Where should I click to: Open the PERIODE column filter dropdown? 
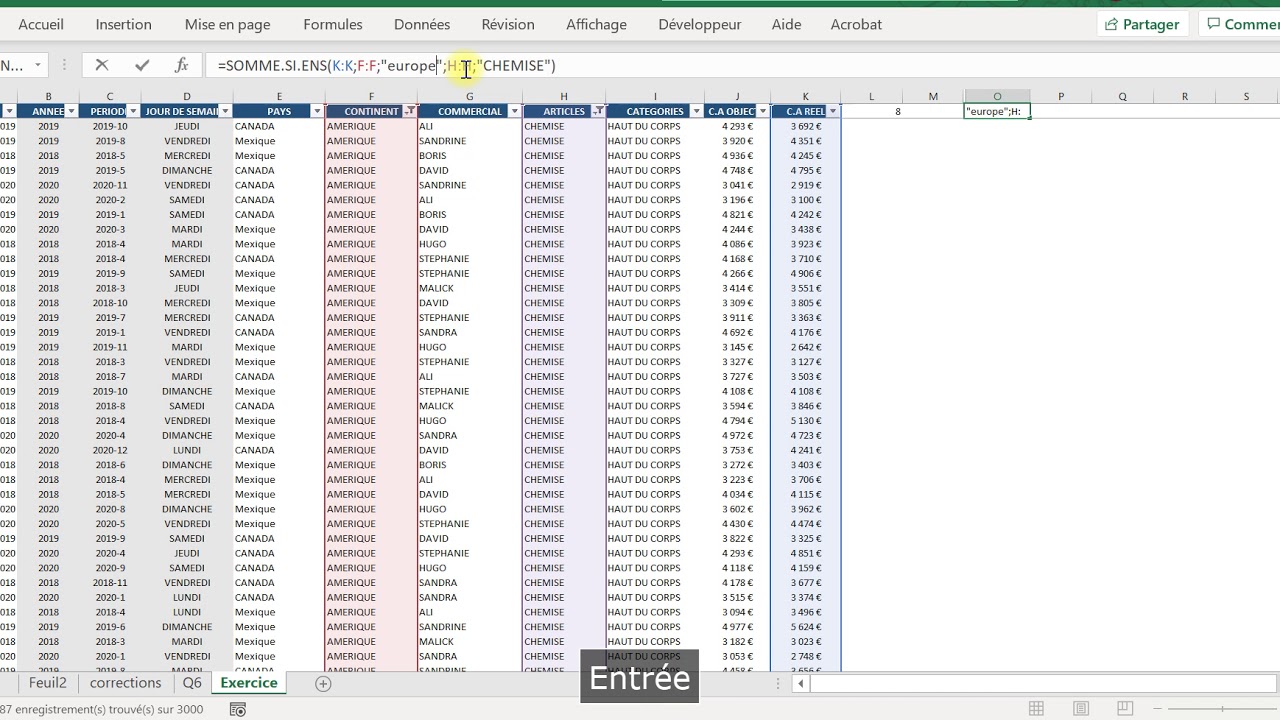click(x=133, y=111)
